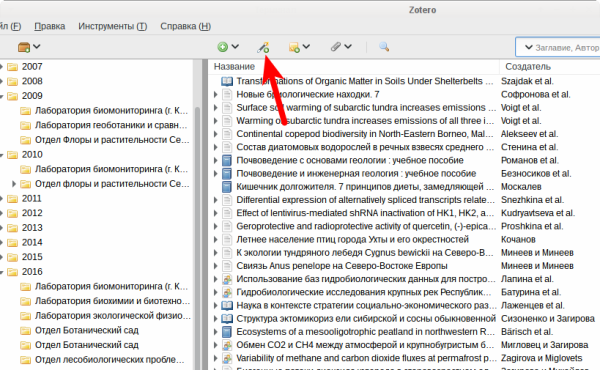The width and height of the screenshot is (600, 370).
Task: Expand Почвоведение с основами геологии item
Action: coord(215,160)
